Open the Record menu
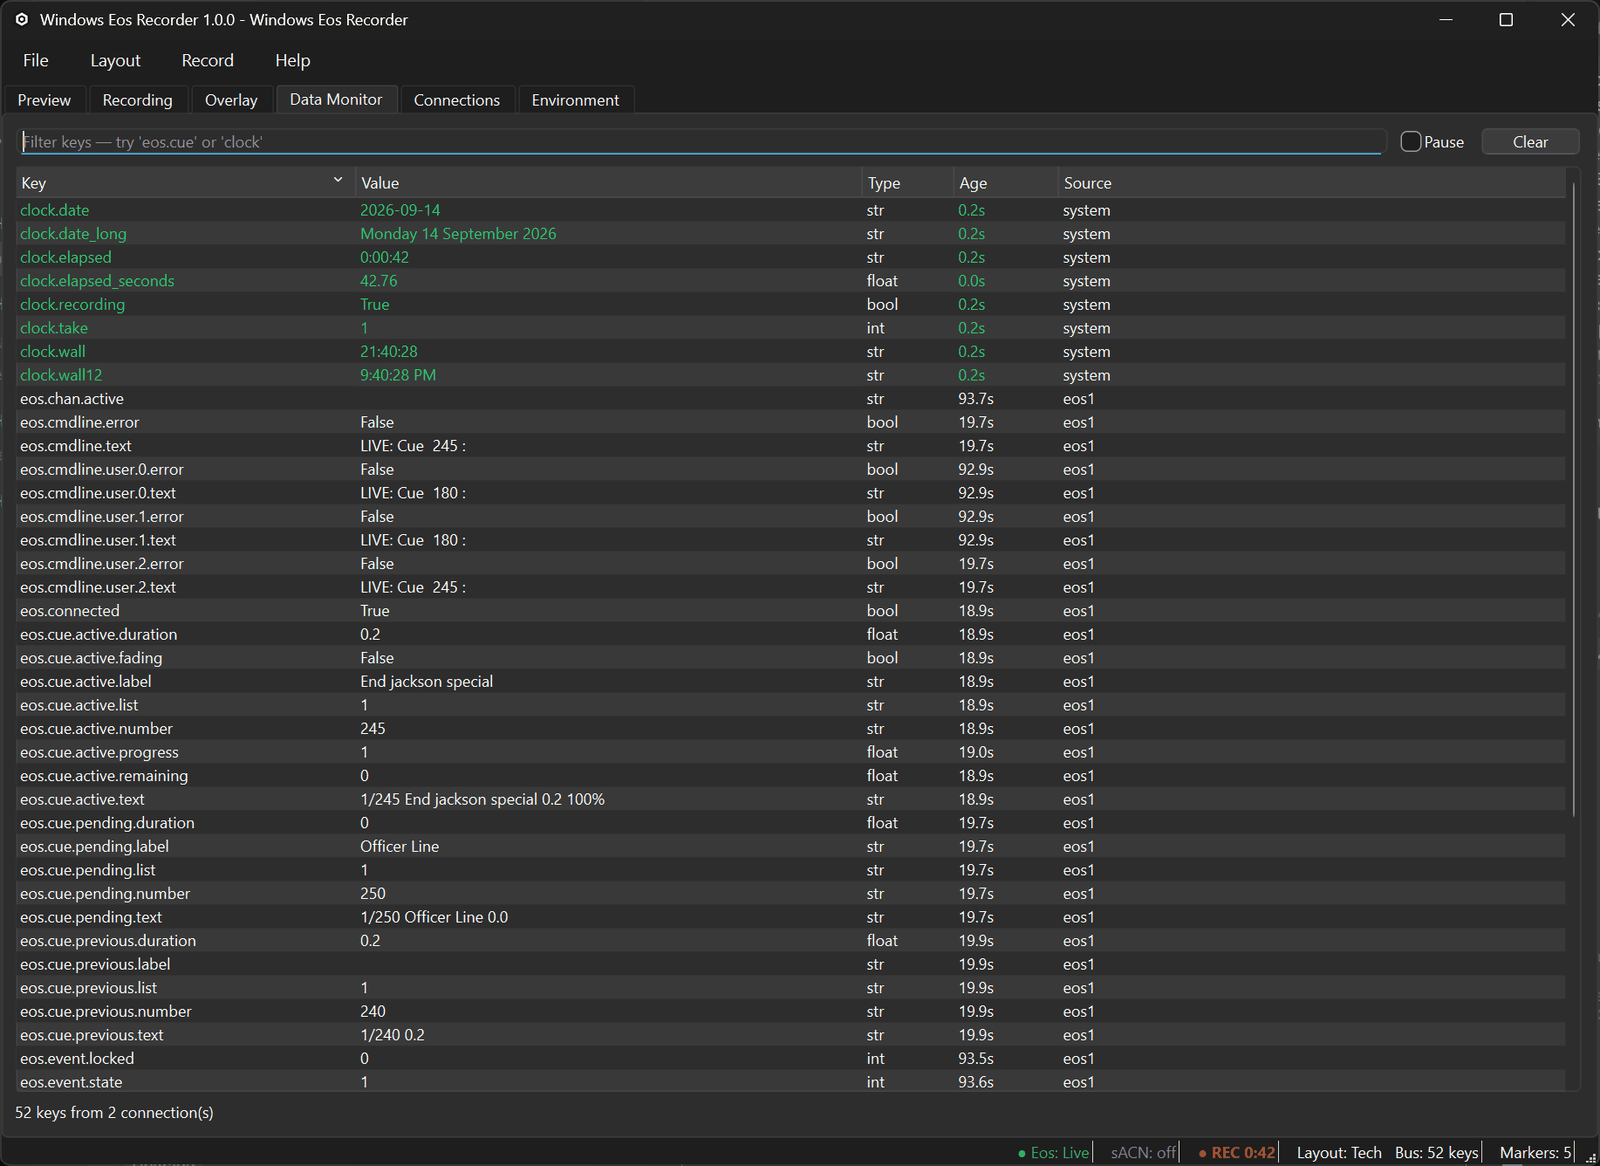1600x1166 pixels. (207, 61)
